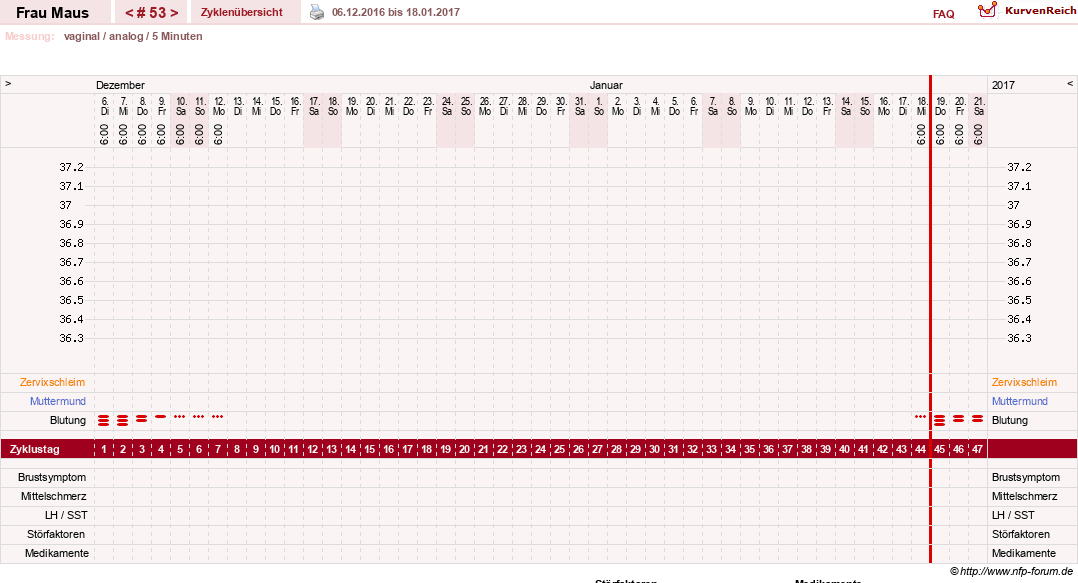Viewport: 1078px width, 583px height.
Task: Click the left Muttermund label
Action: point(58,402)
